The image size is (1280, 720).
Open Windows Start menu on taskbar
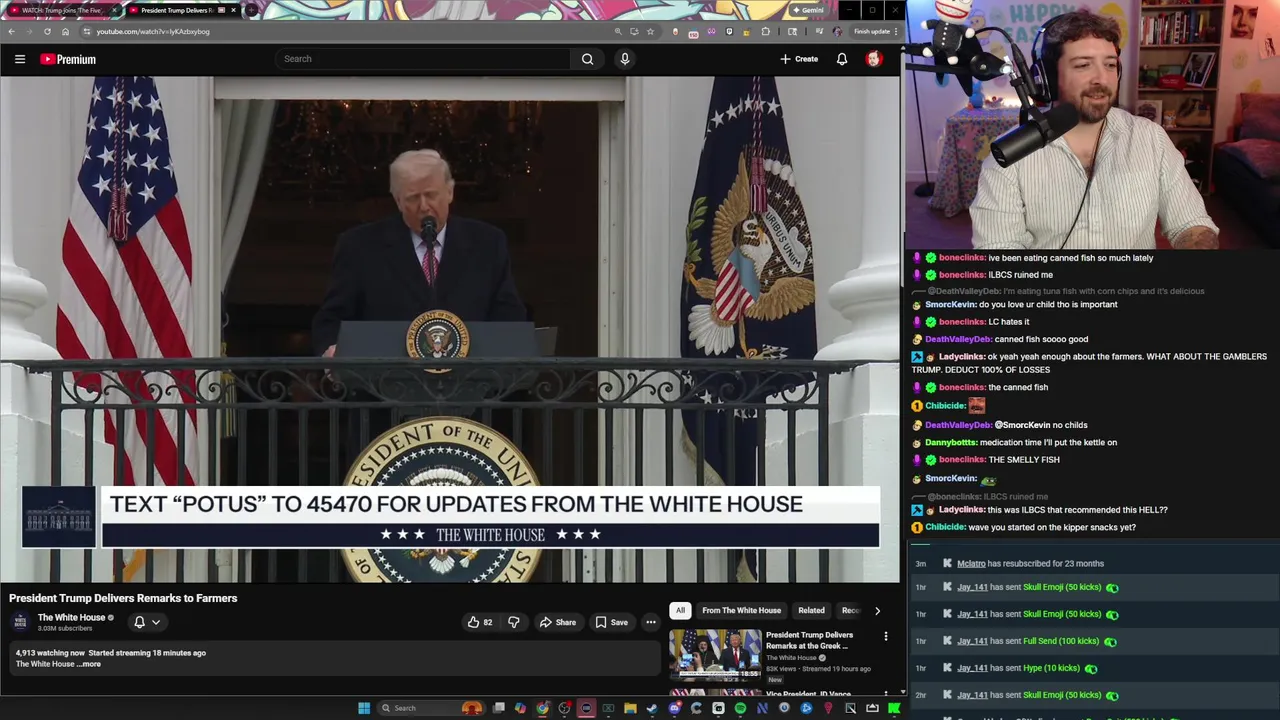click(364, 708)
